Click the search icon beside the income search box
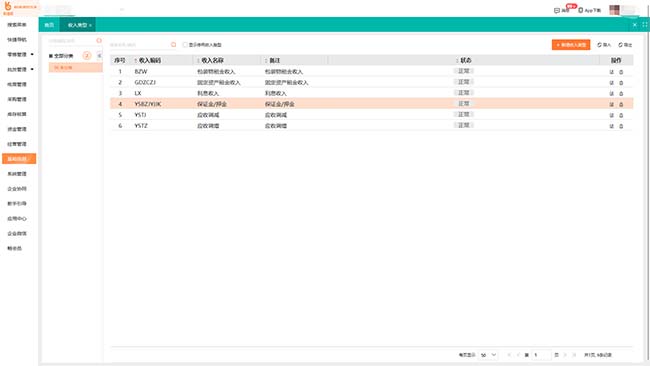Viewport: 650px width, 366px height. (173, 45)
